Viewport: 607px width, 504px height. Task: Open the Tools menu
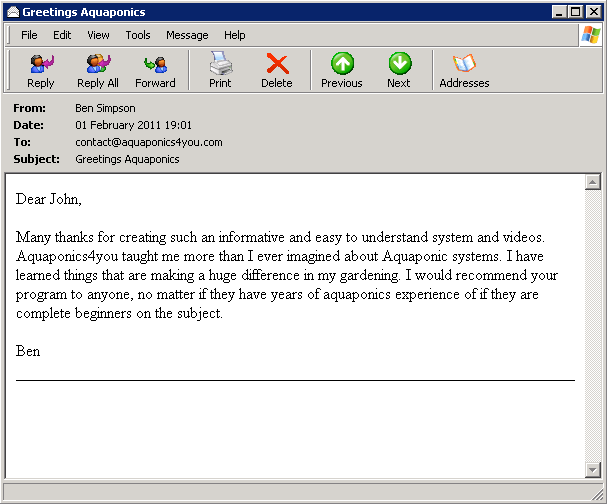pos(138,35)
